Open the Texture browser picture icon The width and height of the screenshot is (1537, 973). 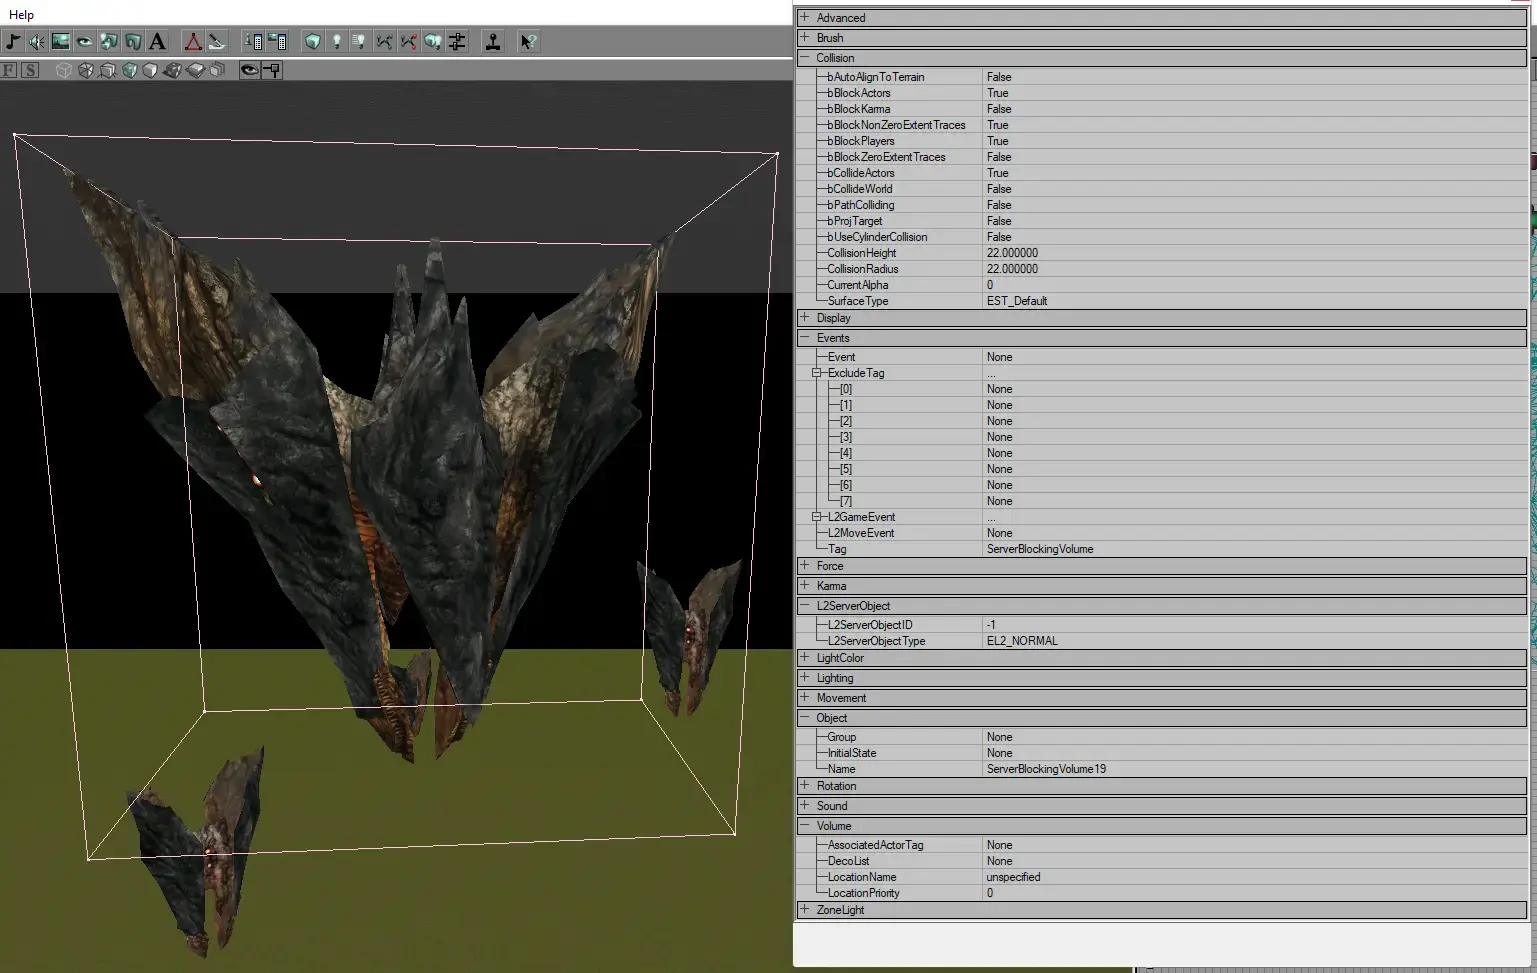61,41
